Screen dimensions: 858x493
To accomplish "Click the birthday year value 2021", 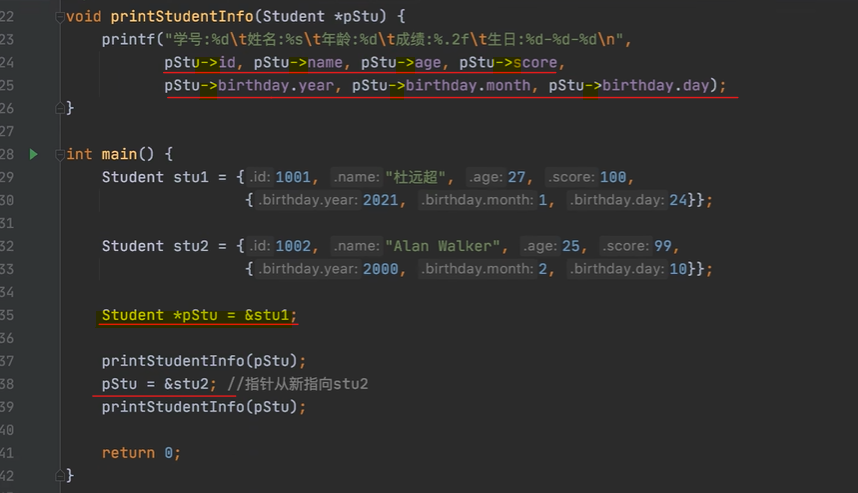I will coord(380,200).
